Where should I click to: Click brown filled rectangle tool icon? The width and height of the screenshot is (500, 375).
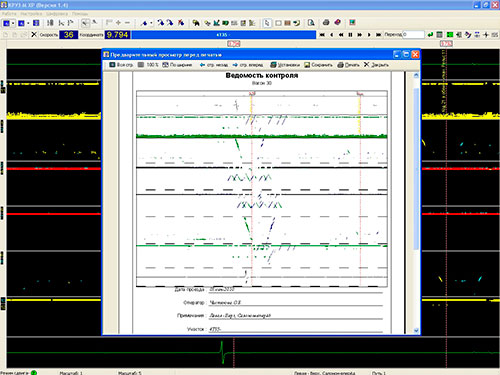pos(287,23)
